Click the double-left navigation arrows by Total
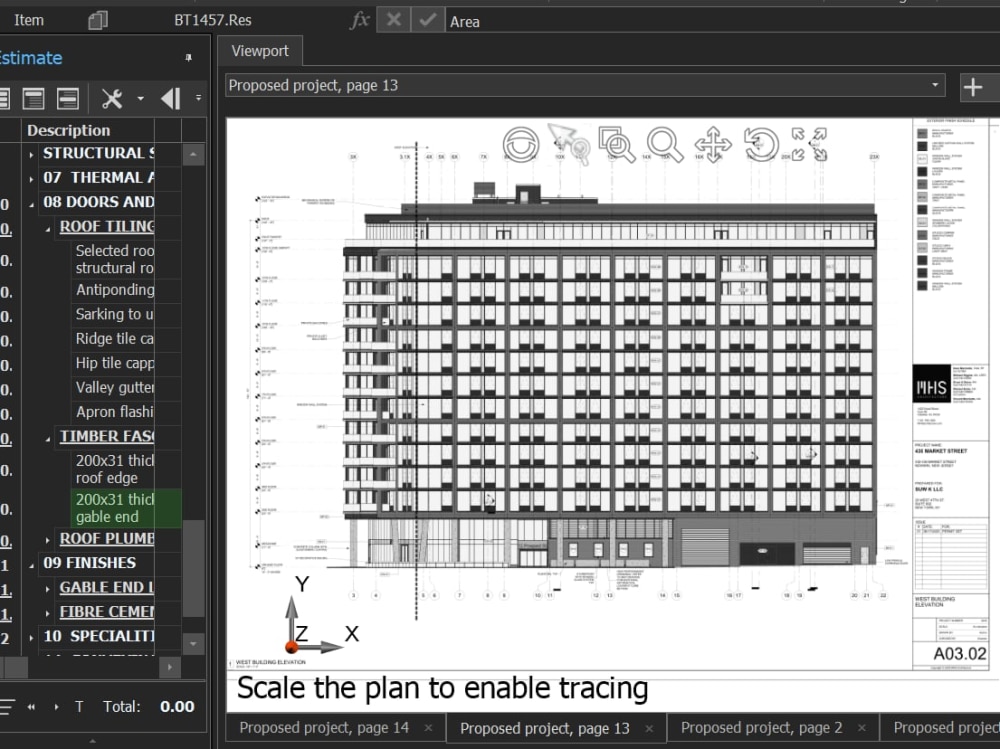This screenshot has width=1000, height=749. click(x=31, y=707)
